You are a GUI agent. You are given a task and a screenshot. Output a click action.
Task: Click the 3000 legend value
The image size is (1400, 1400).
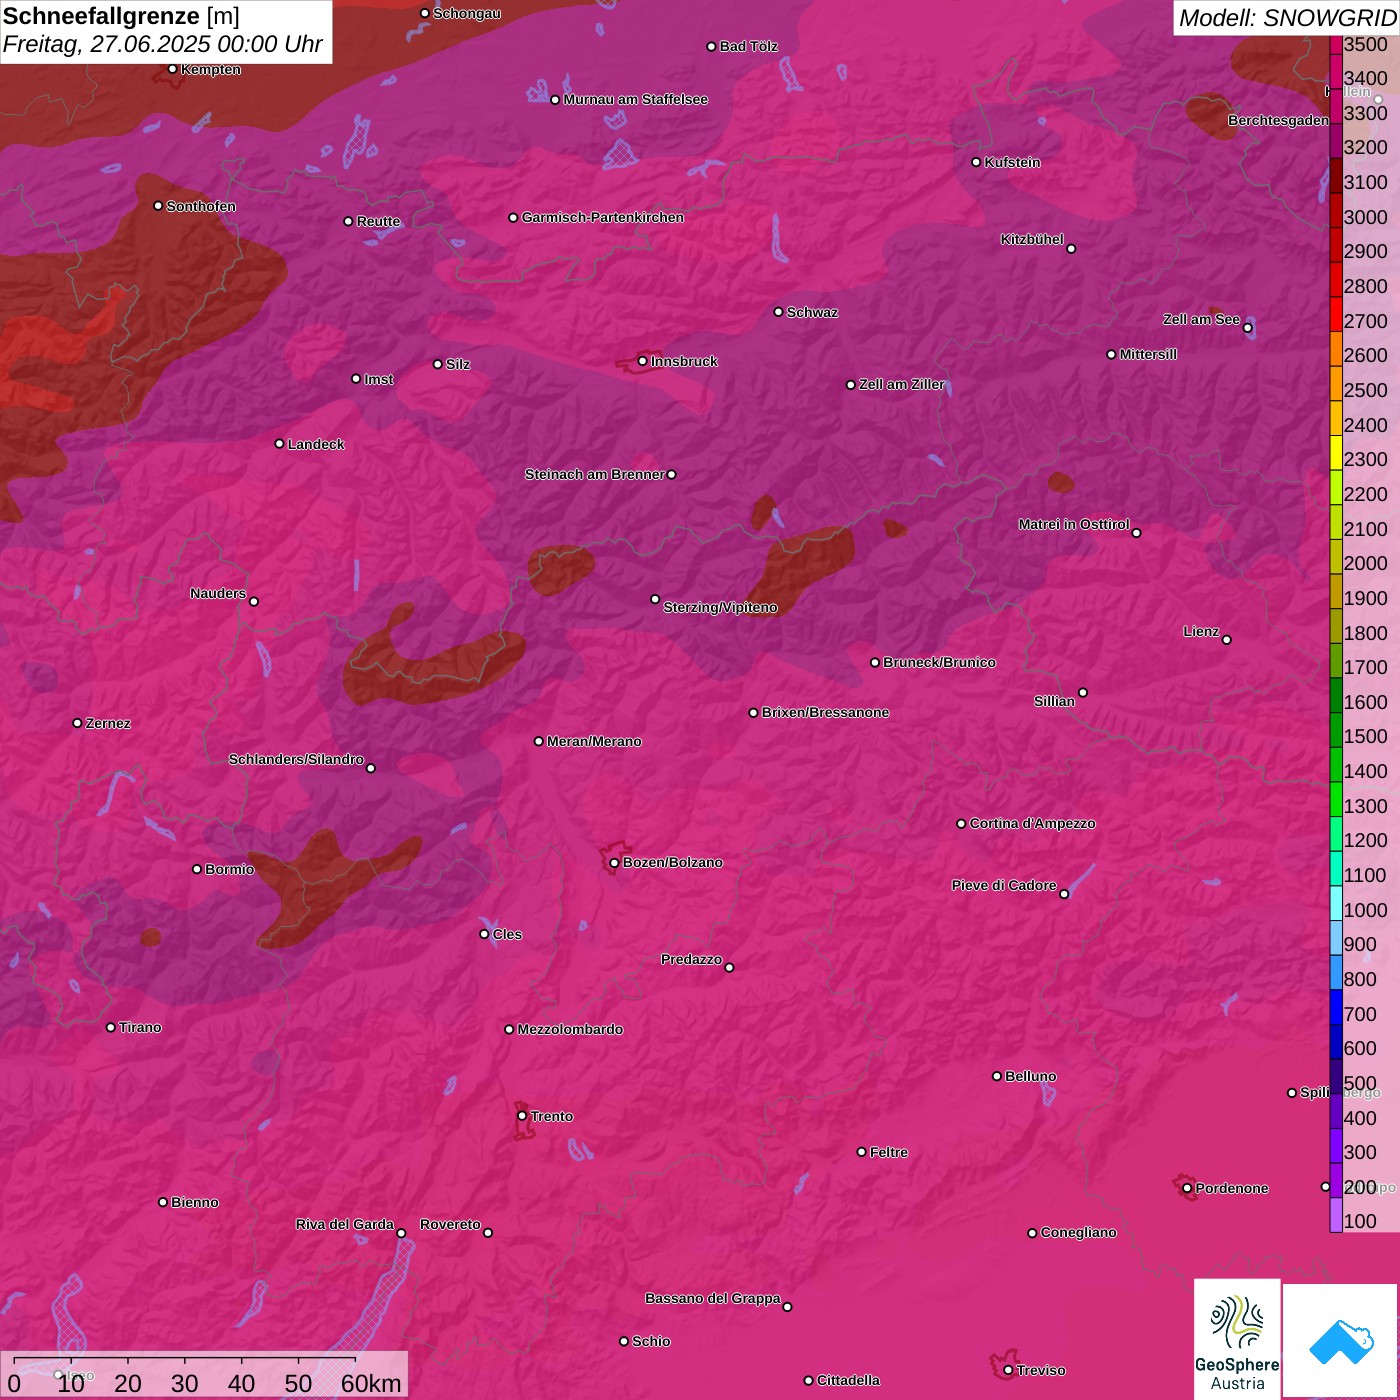(x=1366, y=217)
